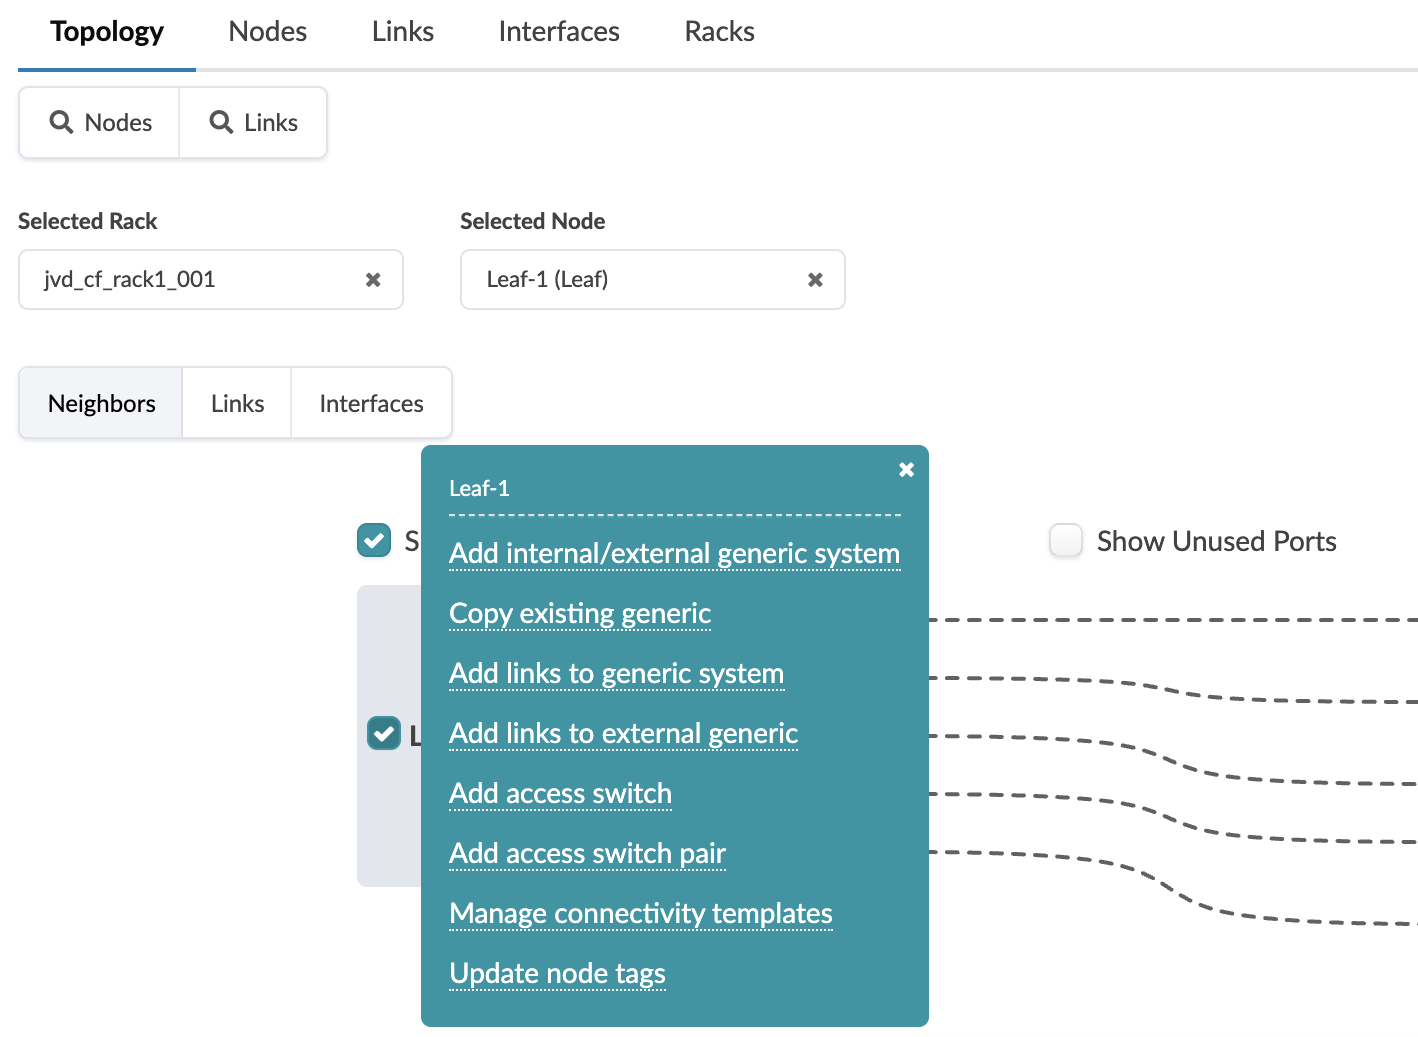1418x1037 pixels.
Task: Choose Add links to external generic
Action: tap(623, 733)
